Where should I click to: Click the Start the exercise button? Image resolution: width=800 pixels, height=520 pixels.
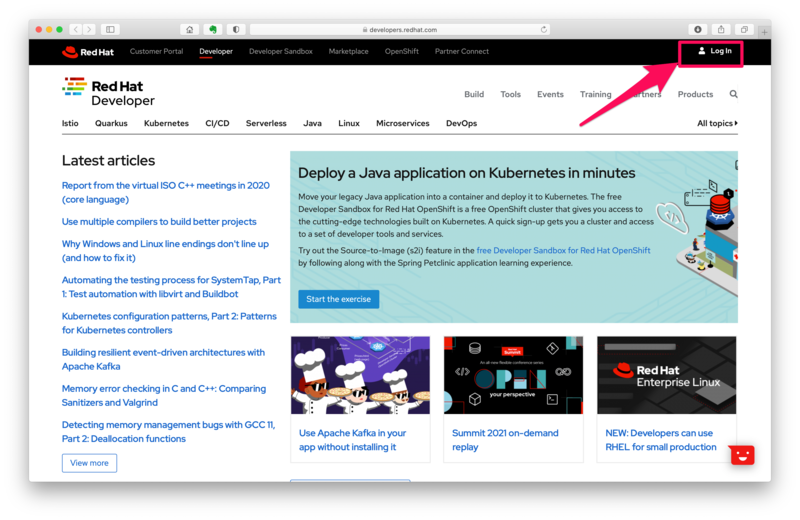[x=338, y=299]
